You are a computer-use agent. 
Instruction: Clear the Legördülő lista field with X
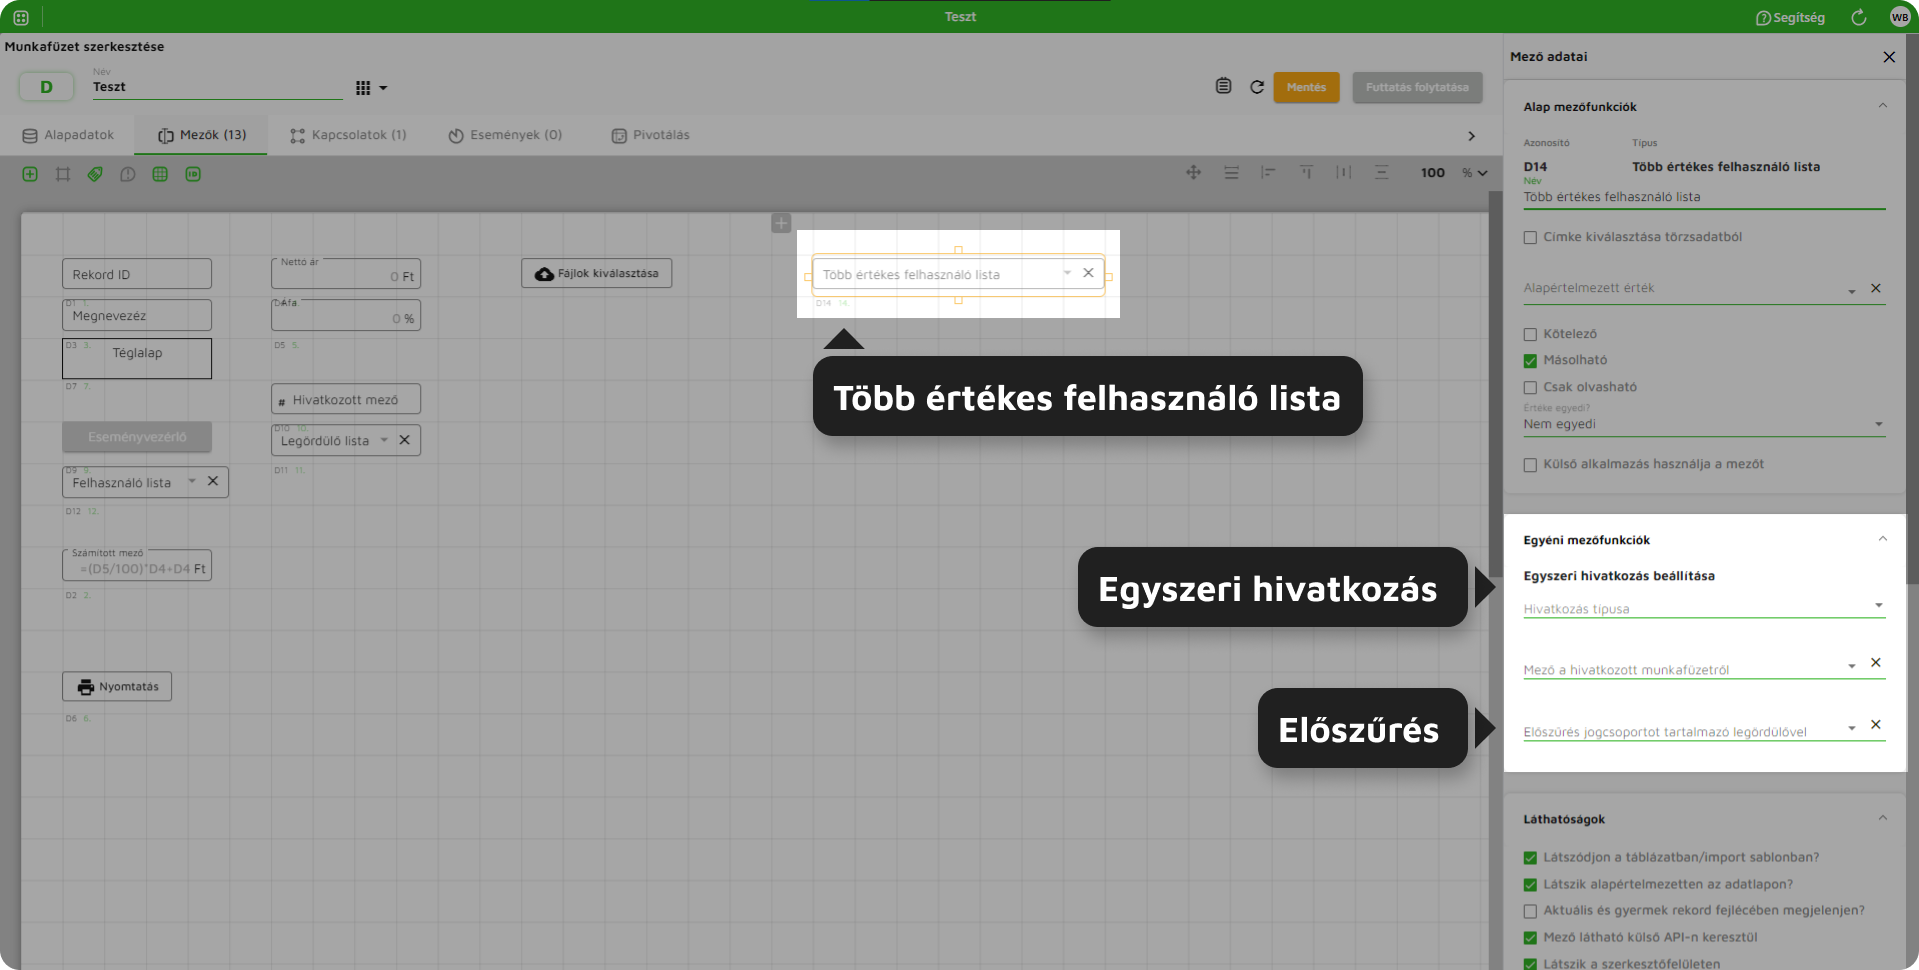coord(404,440)
